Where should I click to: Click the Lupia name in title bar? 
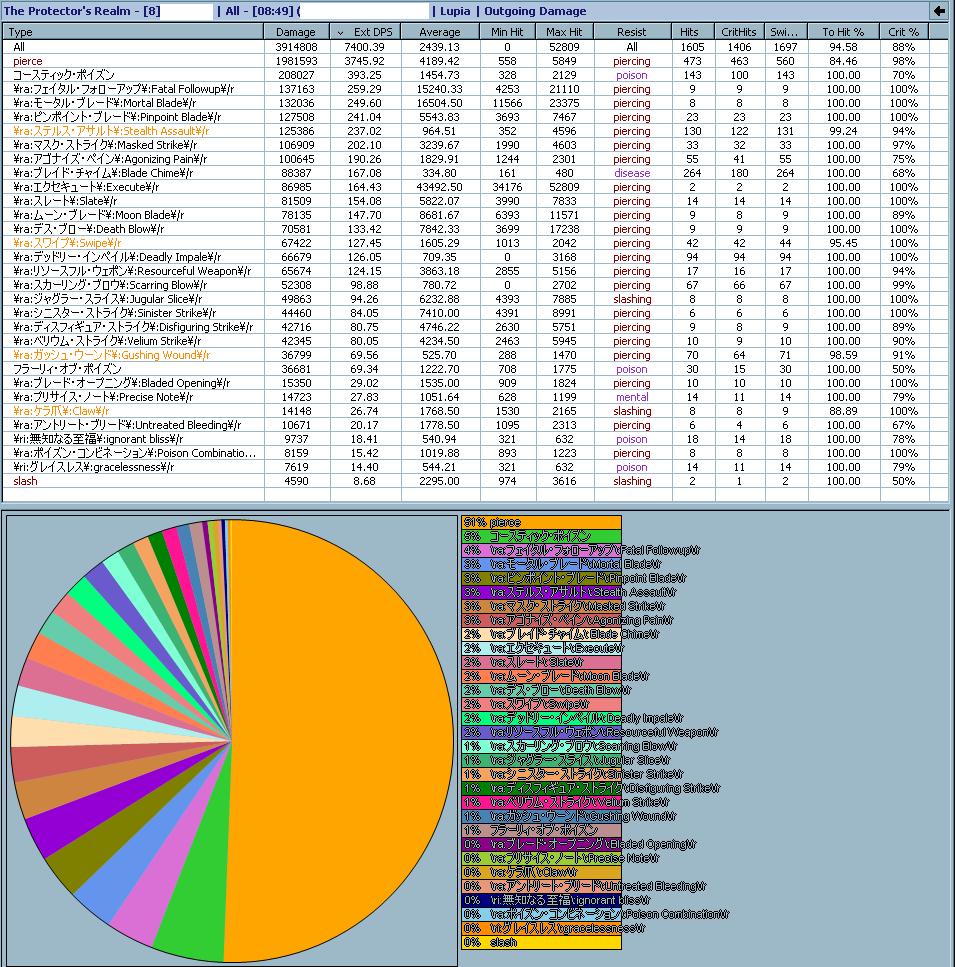point(455,11)
